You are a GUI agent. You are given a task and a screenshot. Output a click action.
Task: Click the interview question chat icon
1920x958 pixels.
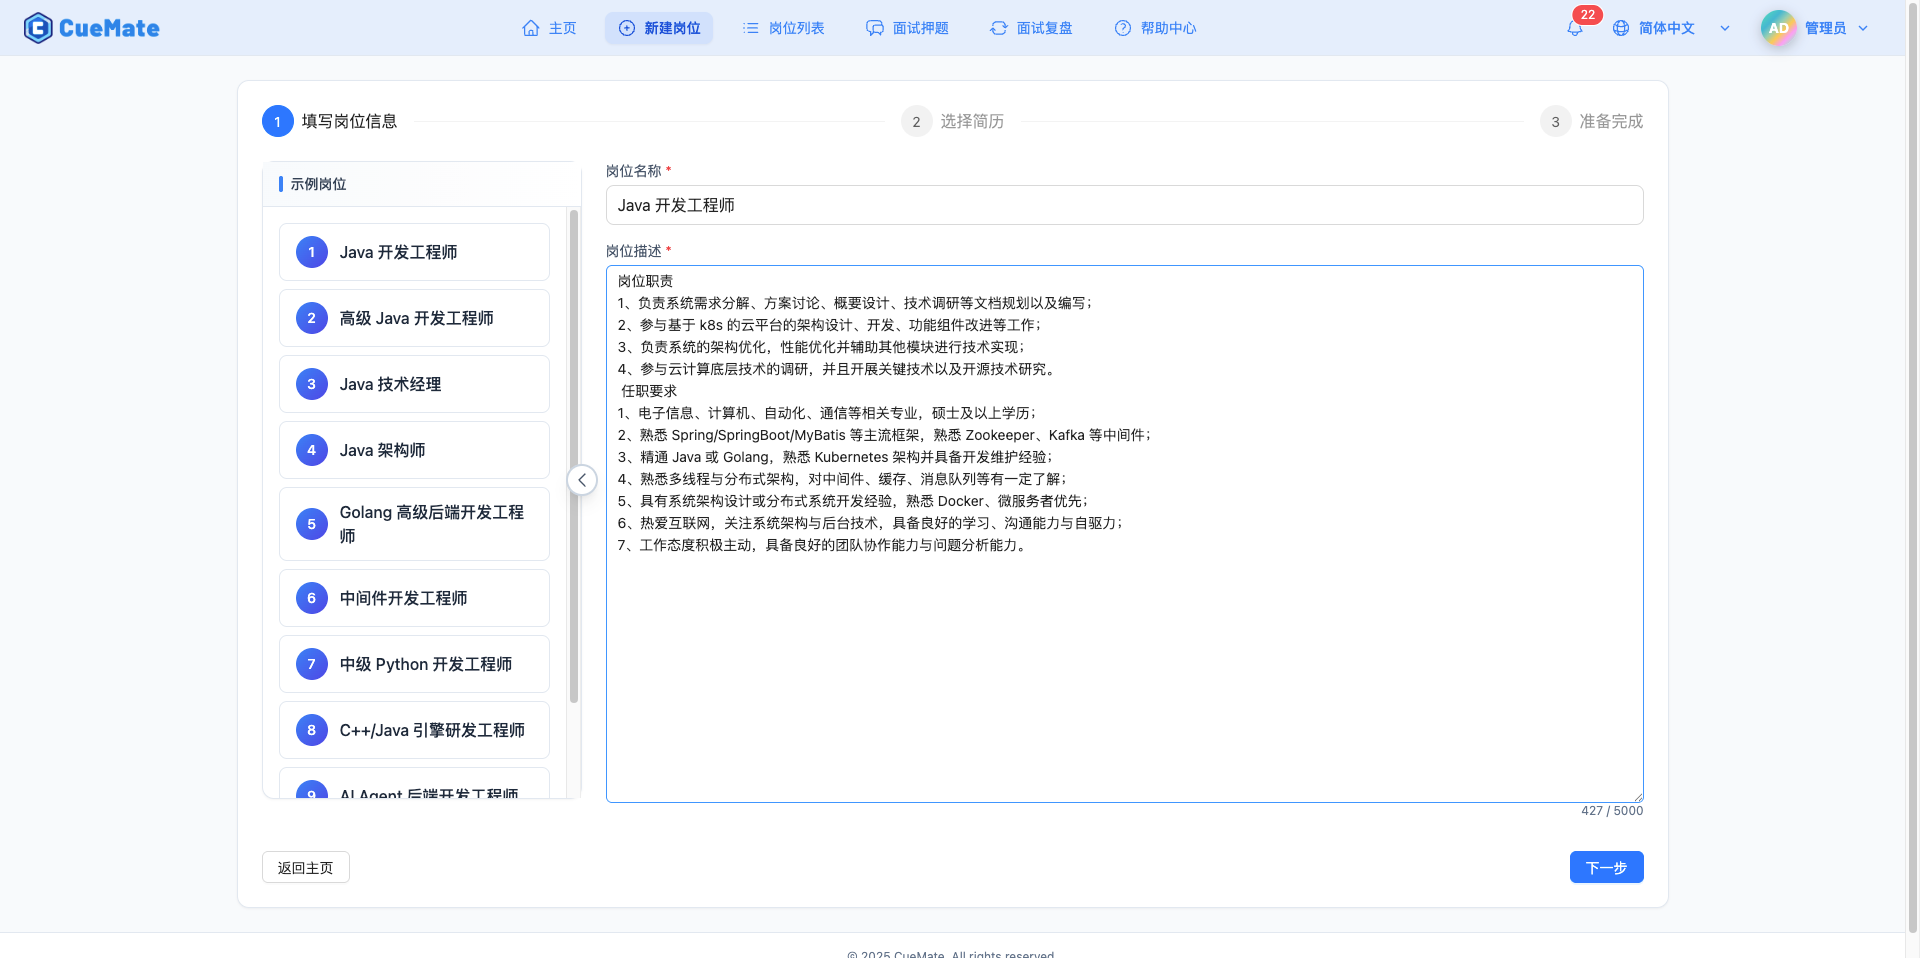[875, 28]
